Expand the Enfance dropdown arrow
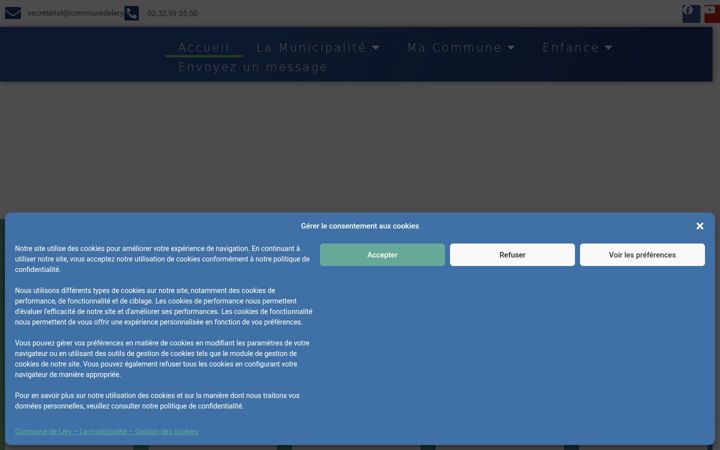Screen dimensions: 720x450 pos(608,48)
